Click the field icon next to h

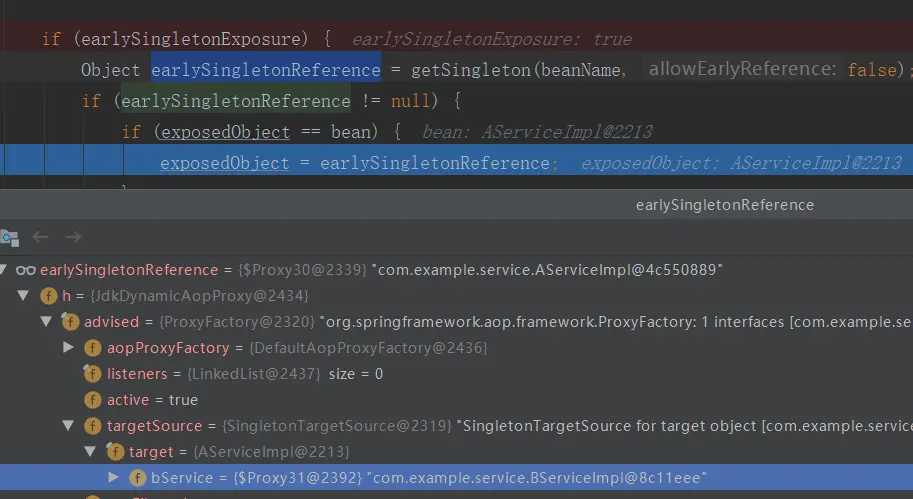click(x=48, y=296)
